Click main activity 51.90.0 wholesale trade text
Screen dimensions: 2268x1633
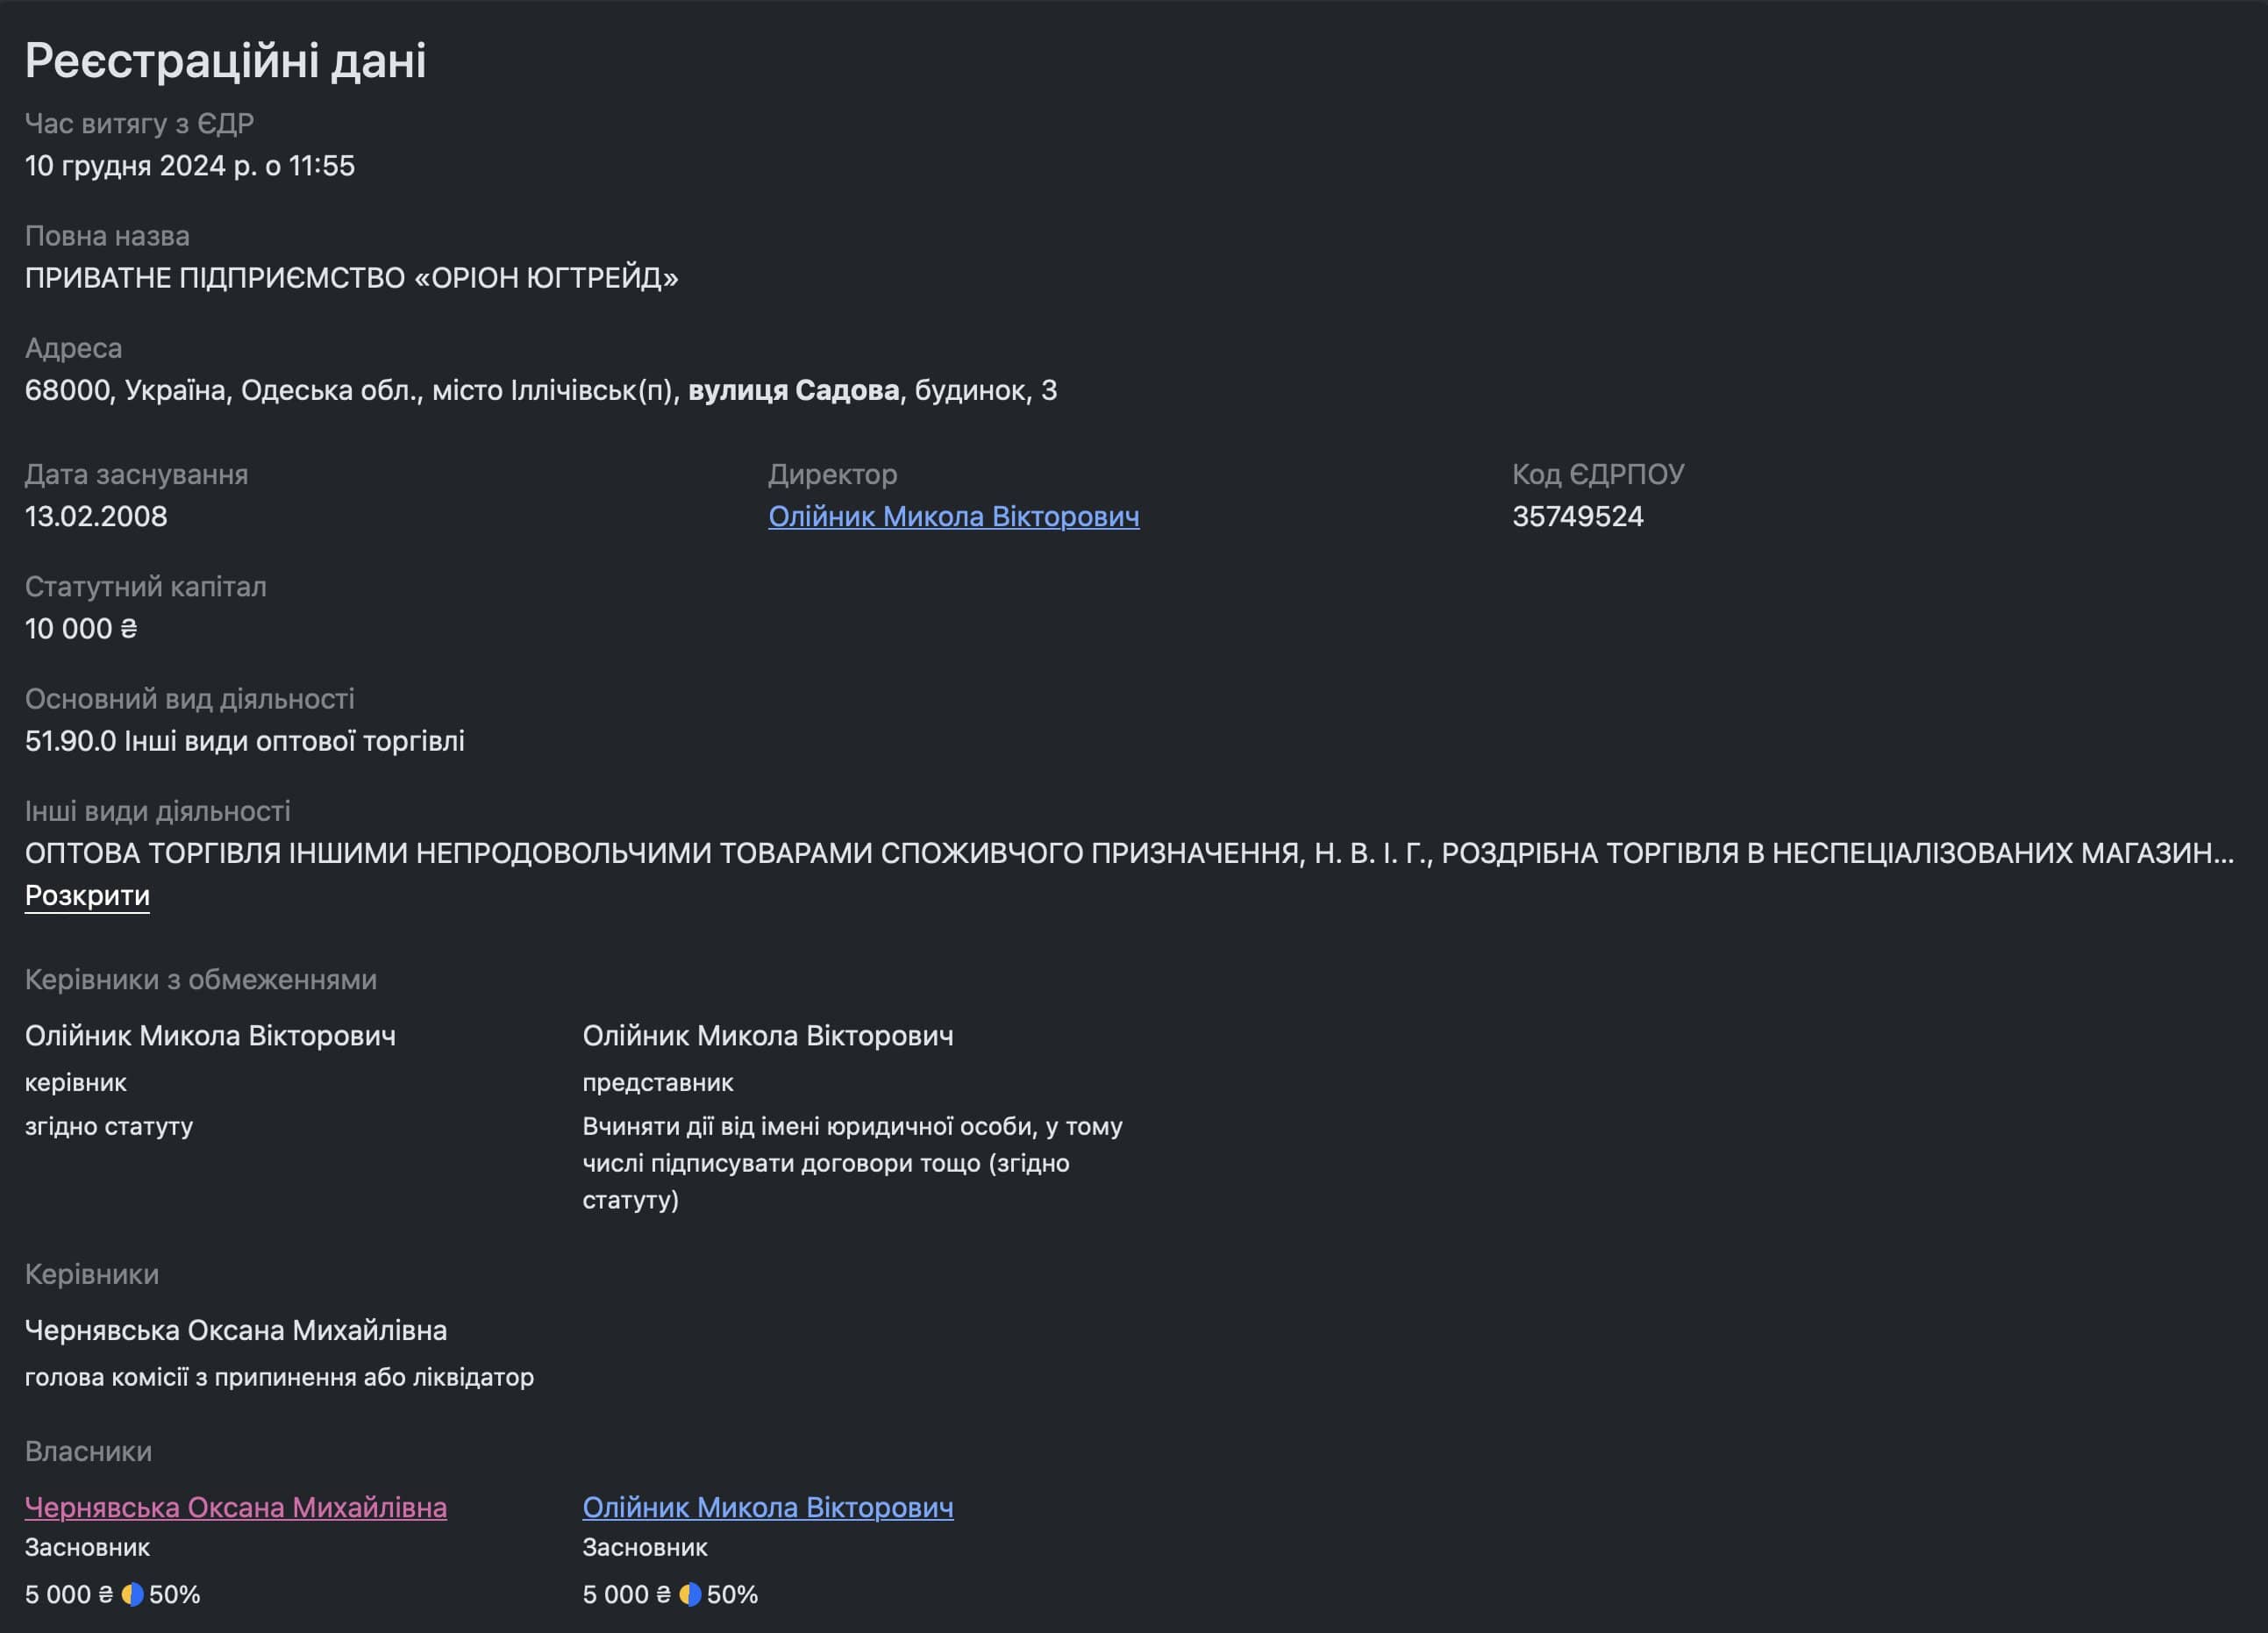(x=245, y=741)
